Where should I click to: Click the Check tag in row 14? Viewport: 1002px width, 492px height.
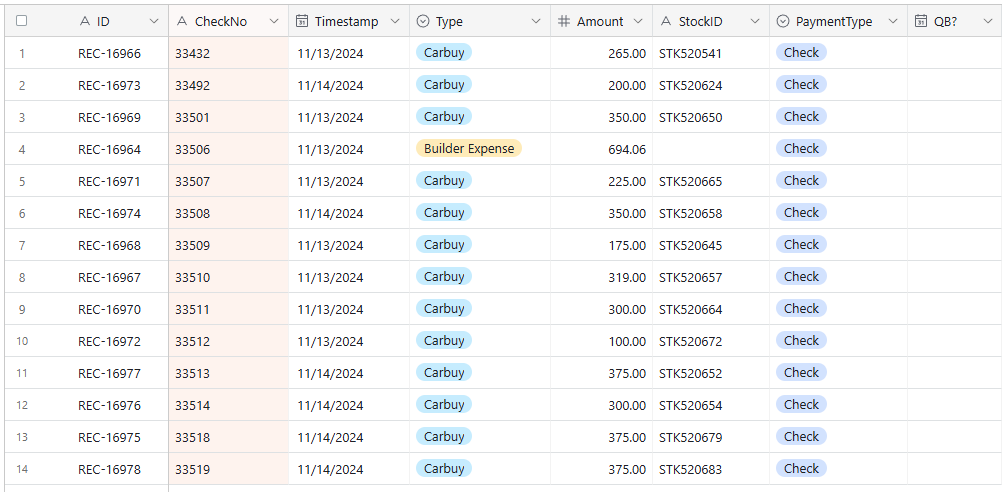click(x=801, y=468)
